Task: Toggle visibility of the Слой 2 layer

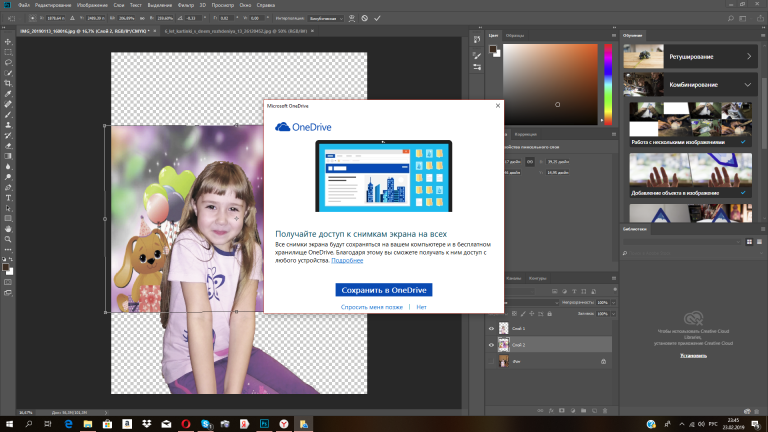Action: [491, 345]
